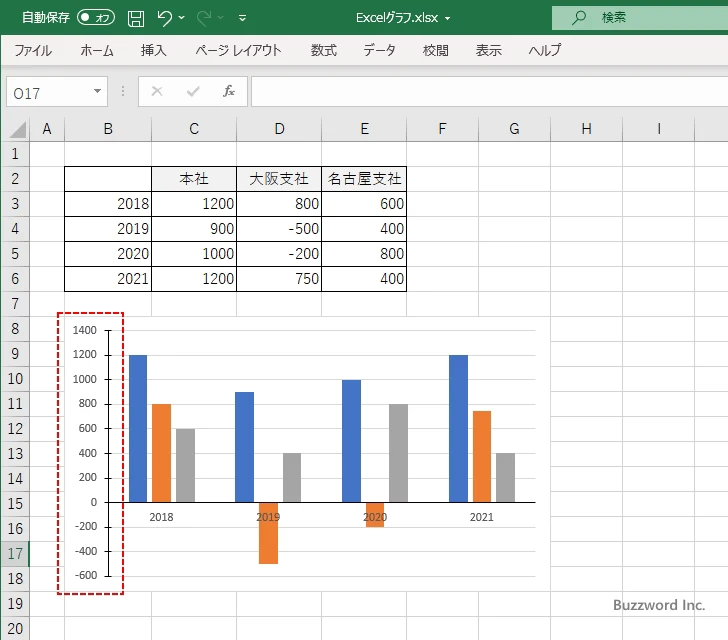The width and height of the screenshot is (728, 640).
Task: Select column G header
Action: coord(514,129)
